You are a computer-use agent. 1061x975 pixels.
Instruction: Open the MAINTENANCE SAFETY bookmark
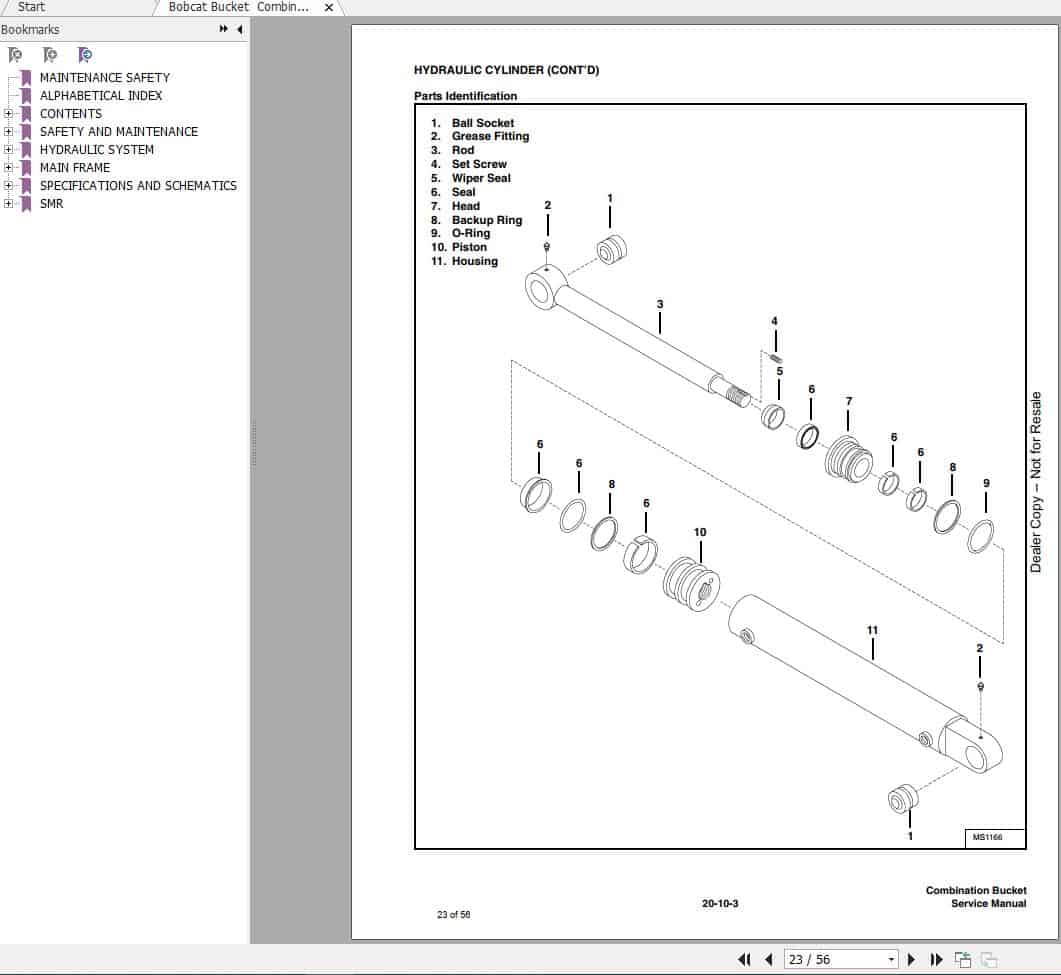(105, 77)
